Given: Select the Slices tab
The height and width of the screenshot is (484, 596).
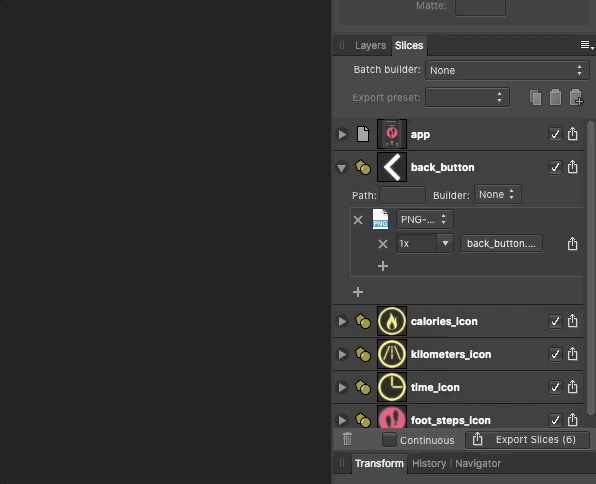Looking at the screenshot, I should click(x=409, y=46).
